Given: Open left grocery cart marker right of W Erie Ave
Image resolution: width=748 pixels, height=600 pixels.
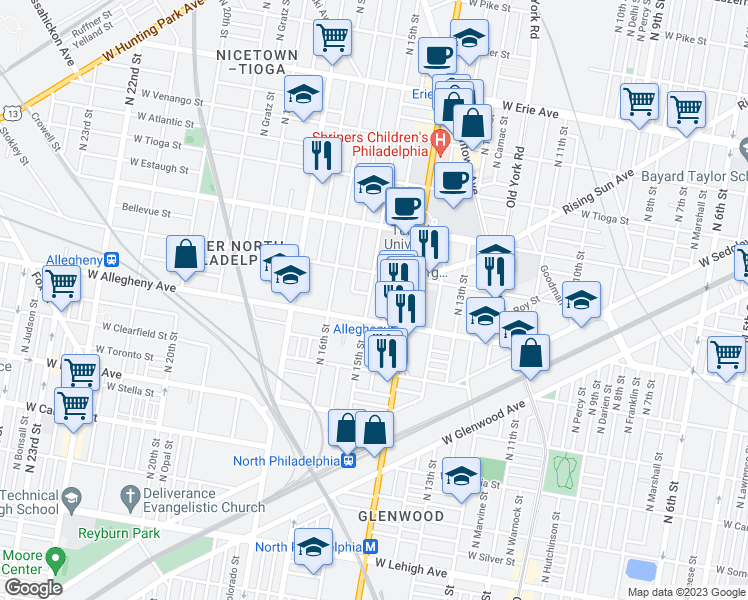Looking at the screenshot, I should pos(639,102).
